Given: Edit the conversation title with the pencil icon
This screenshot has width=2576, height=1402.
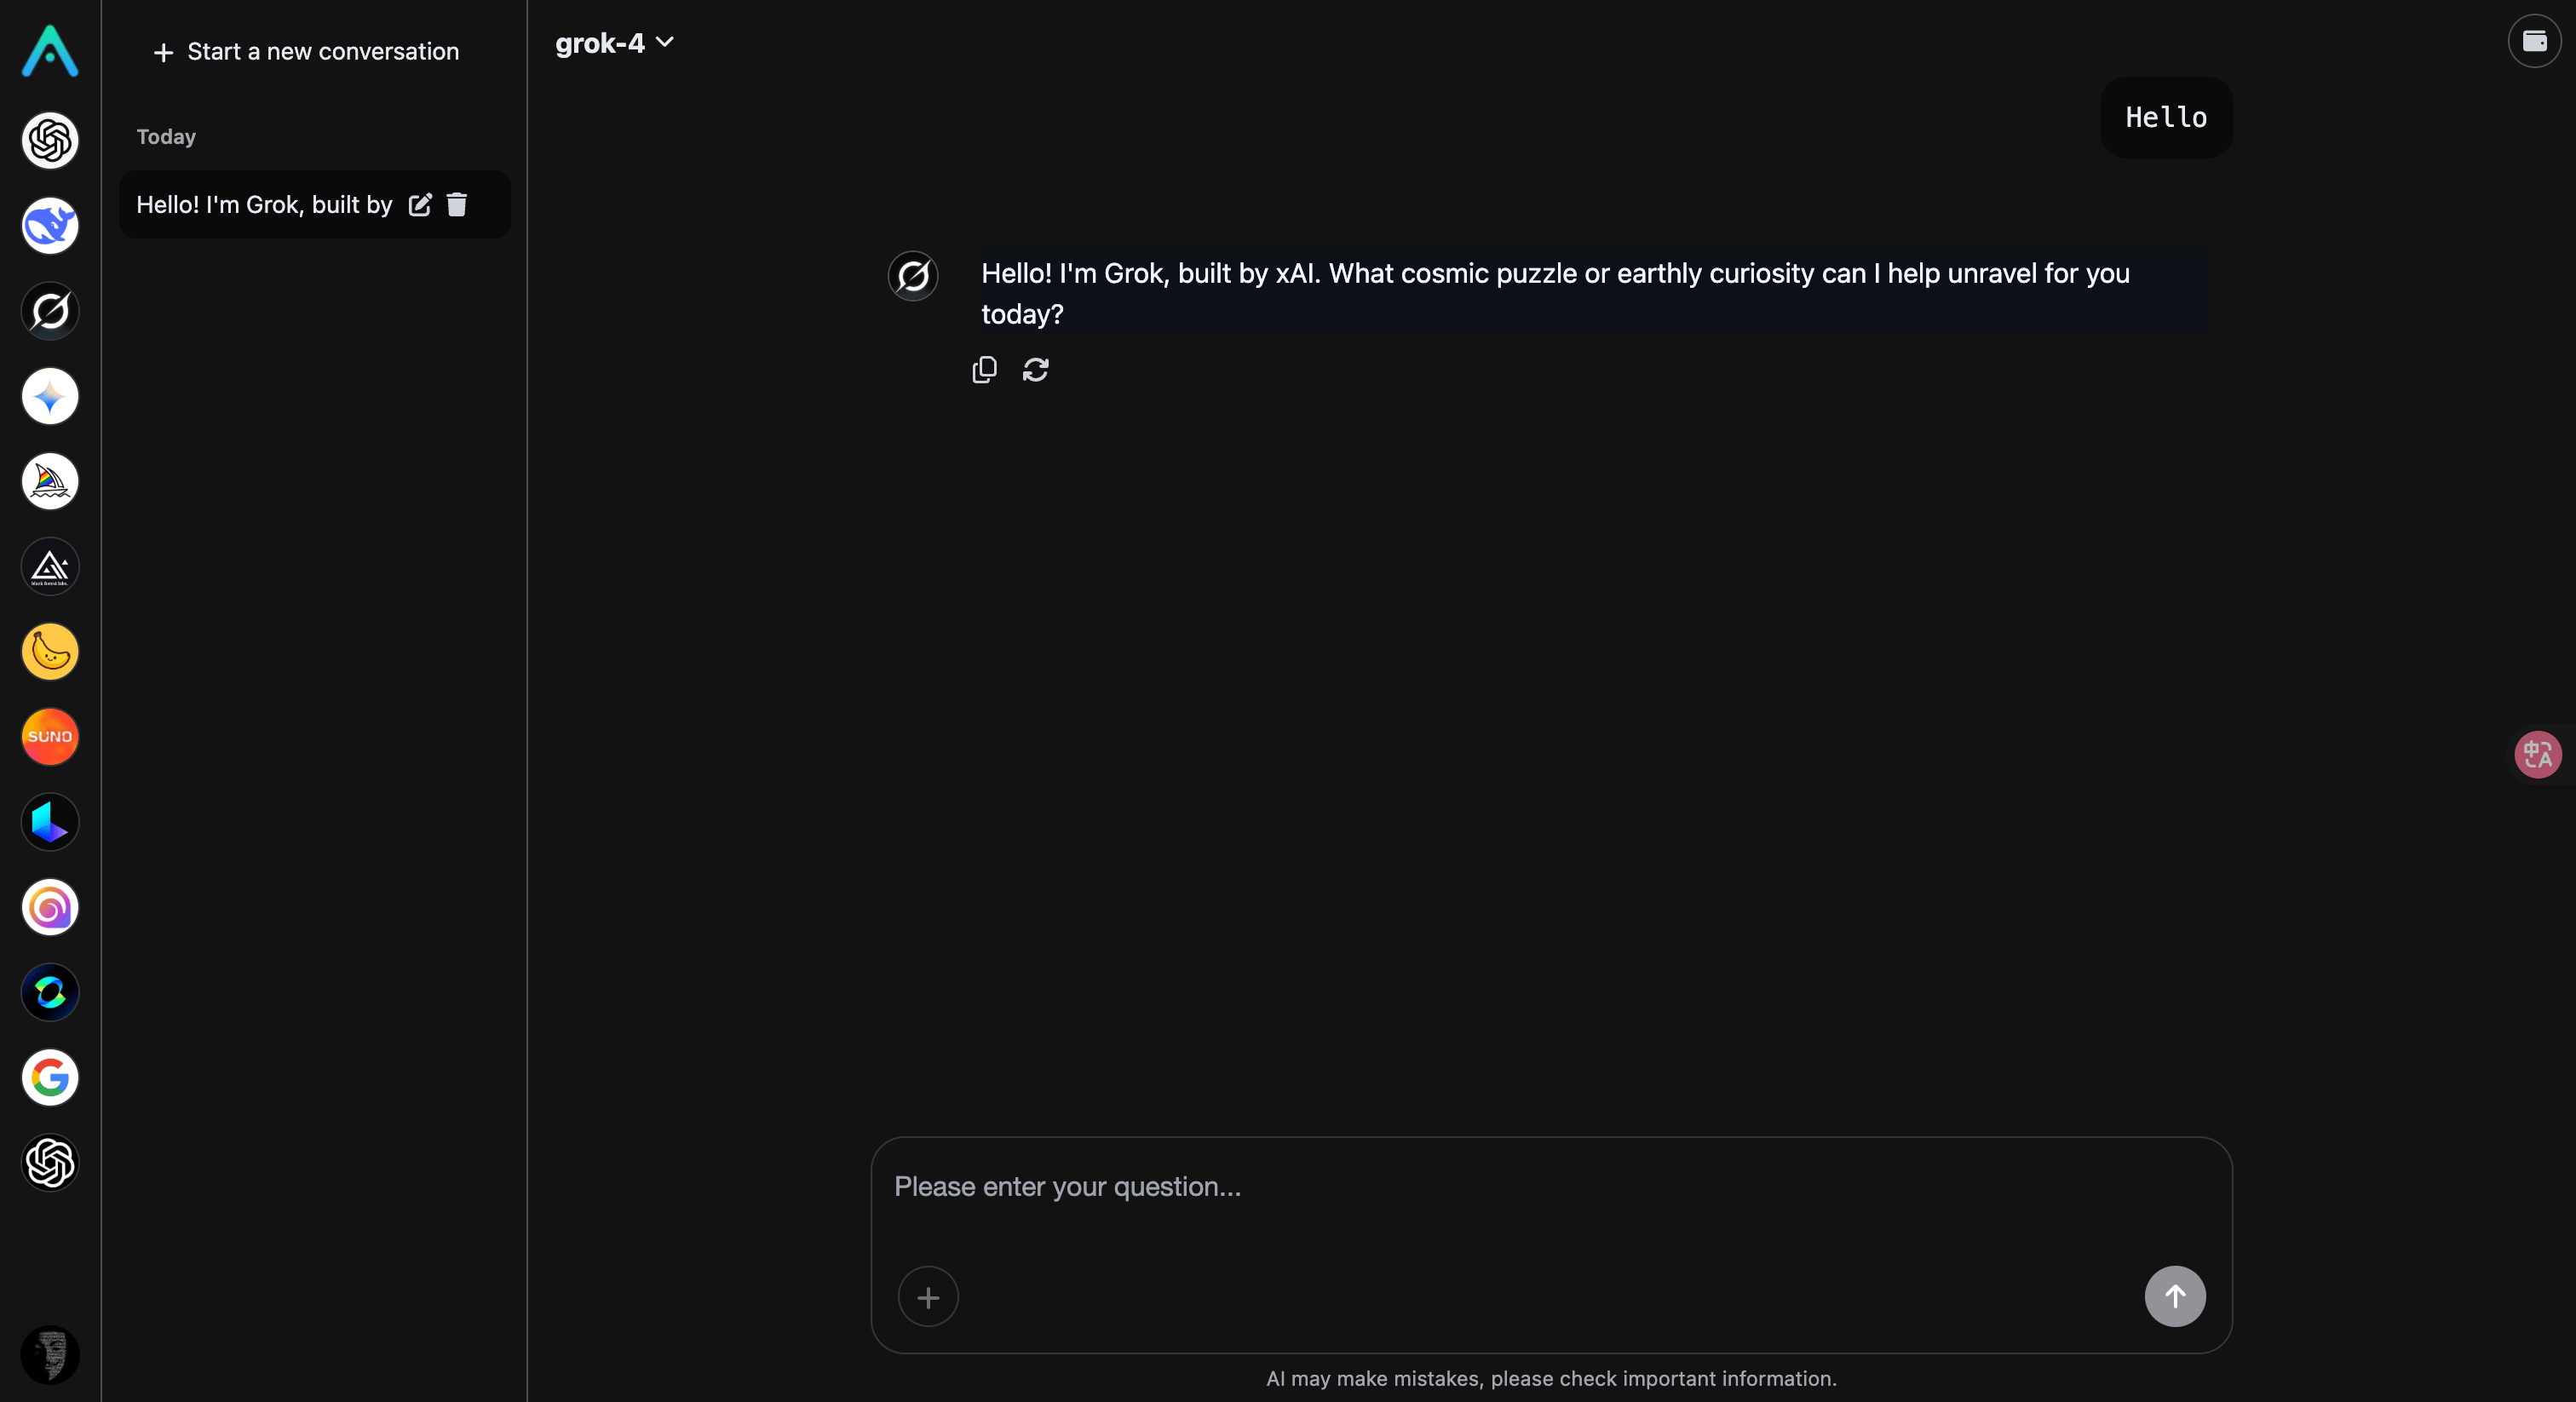Looking at the screenshot, I should pos(420,204).
